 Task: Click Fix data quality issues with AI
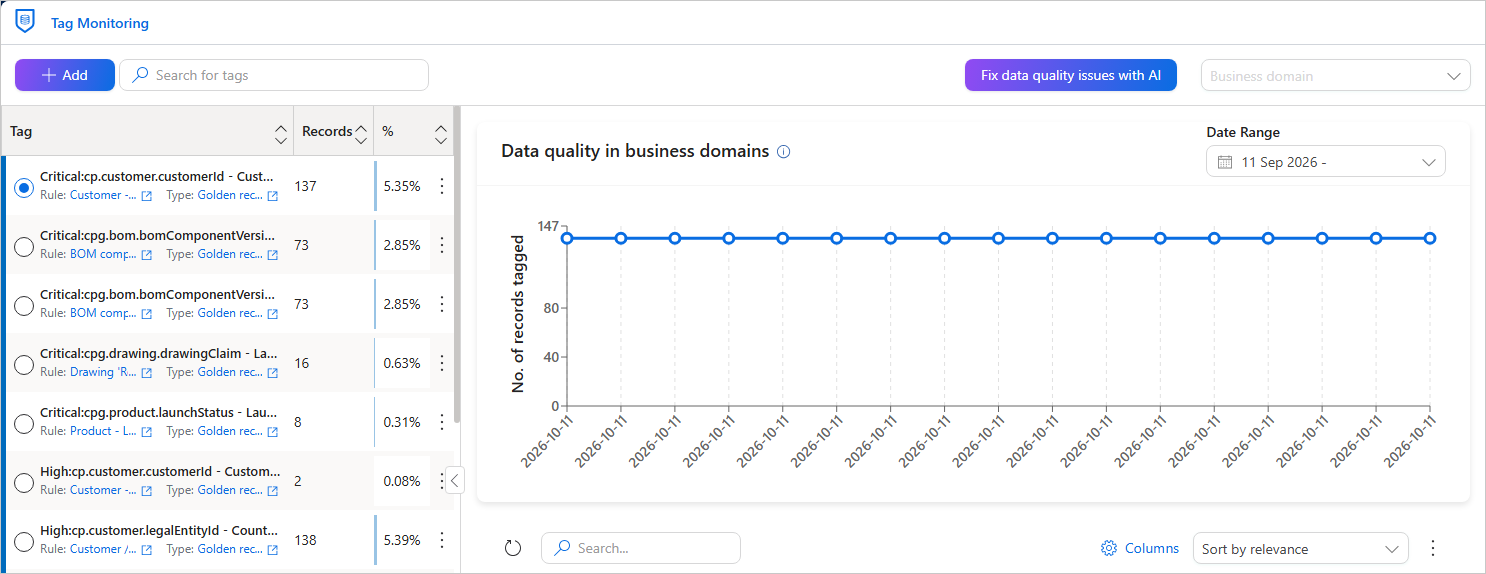(x=1070, y=75)
